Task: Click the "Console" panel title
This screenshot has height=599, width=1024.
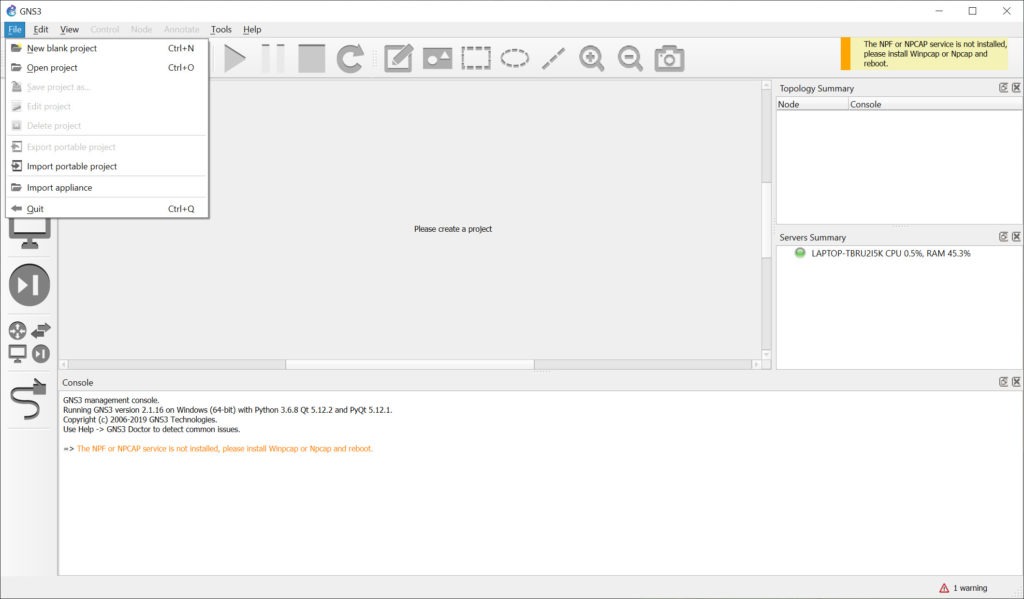Action: [78, 382]
